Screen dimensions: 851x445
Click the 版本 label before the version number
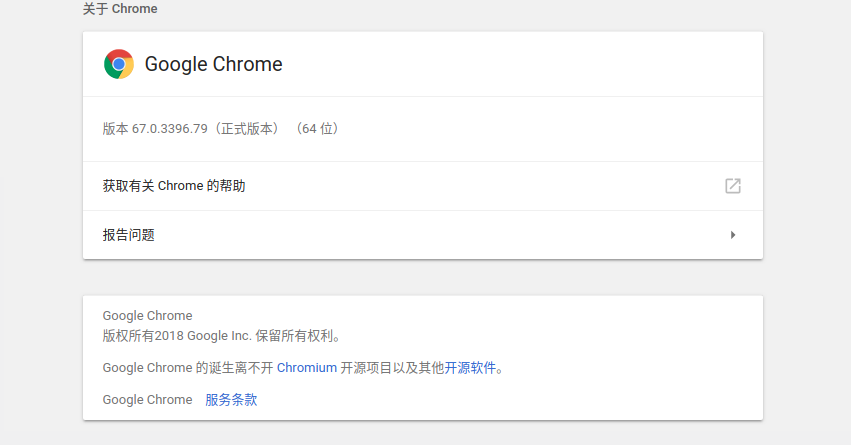pyautogui.click(x=115, y=129)
